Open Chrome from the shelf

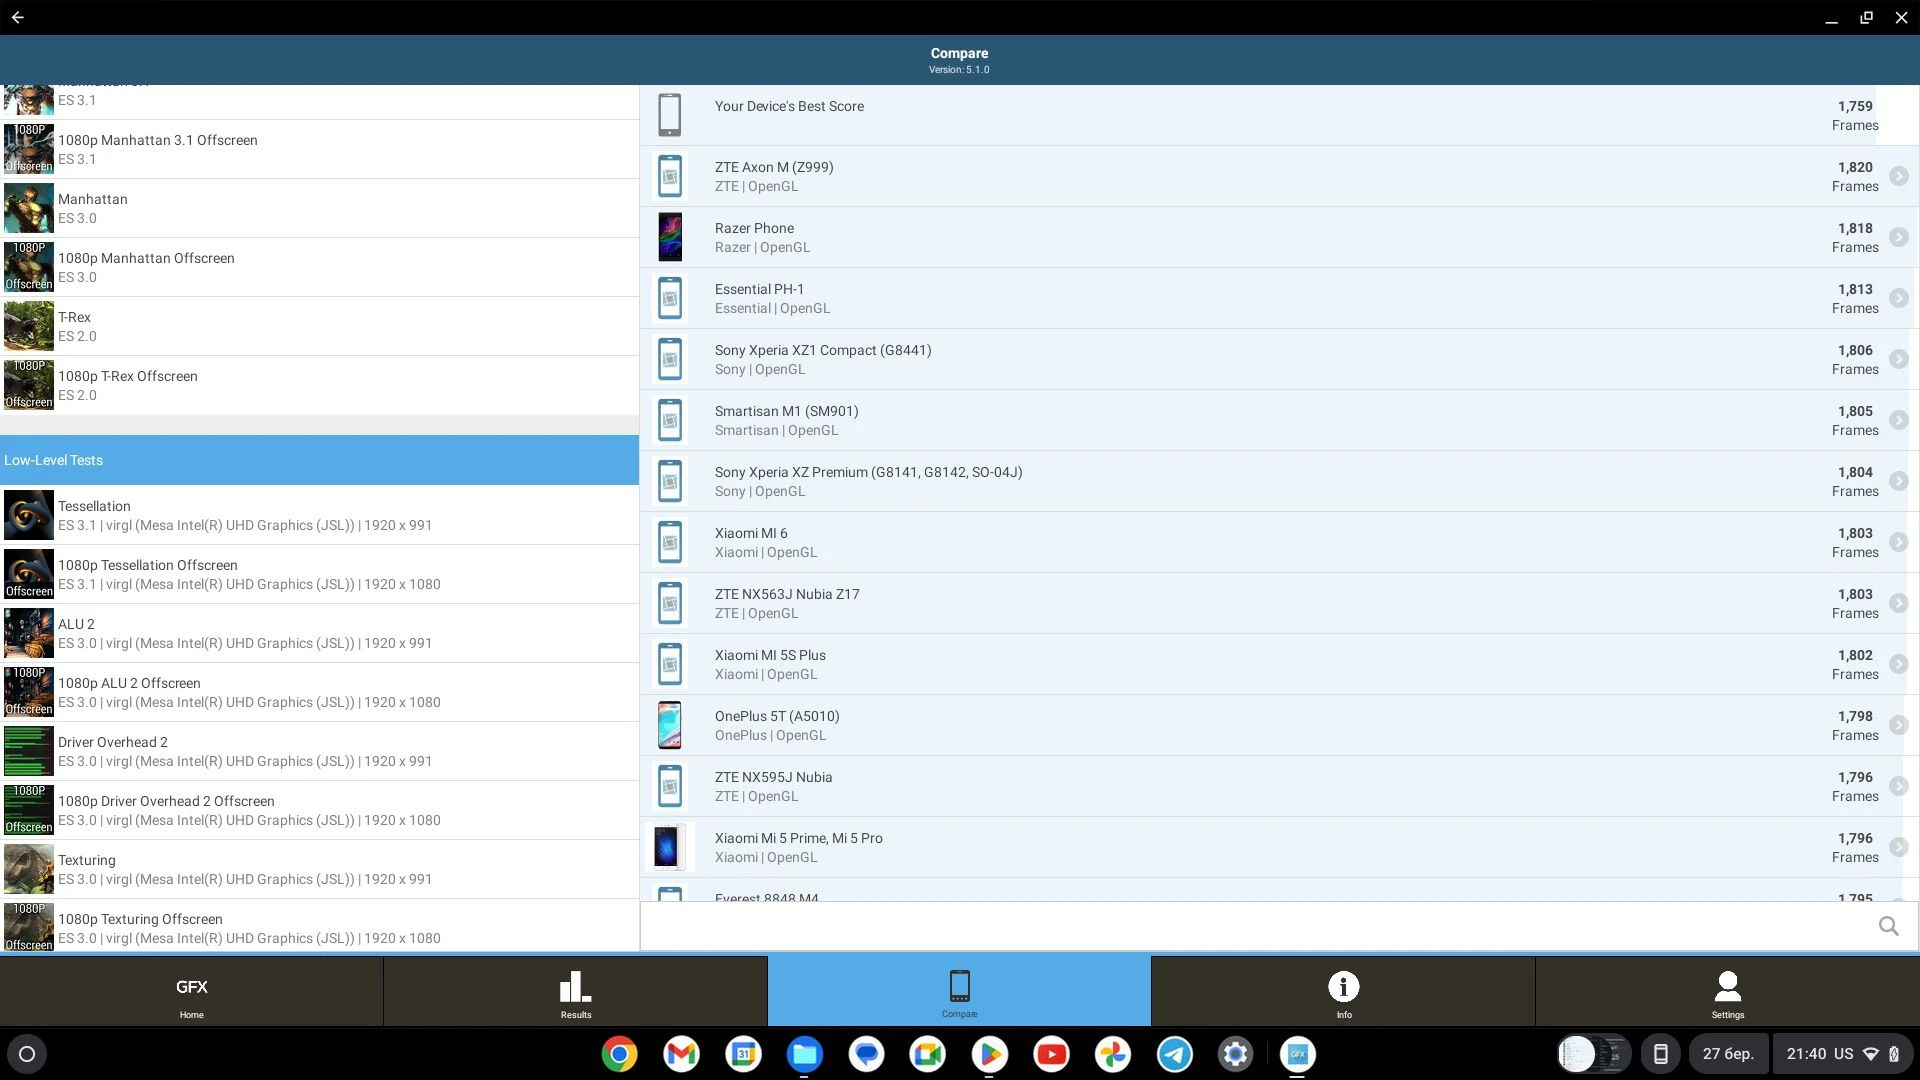click(619, 1054)
